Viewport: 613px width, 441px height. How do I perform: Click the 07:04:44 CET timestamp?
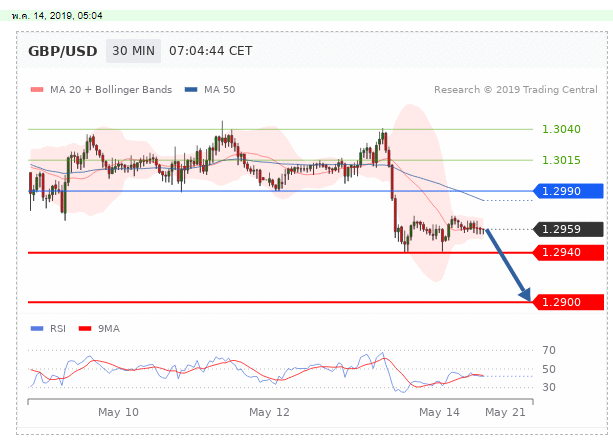(211, 51)
